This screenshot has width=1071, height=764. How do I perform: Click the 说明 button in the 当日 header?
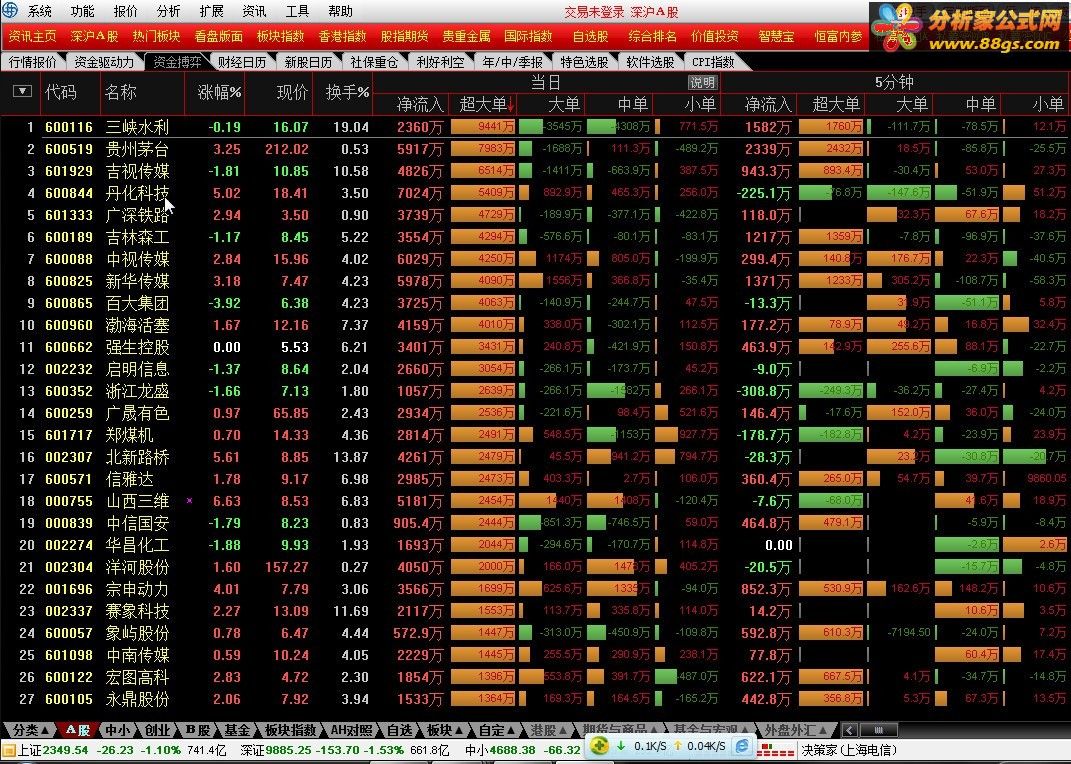click(x=702, y=83)
